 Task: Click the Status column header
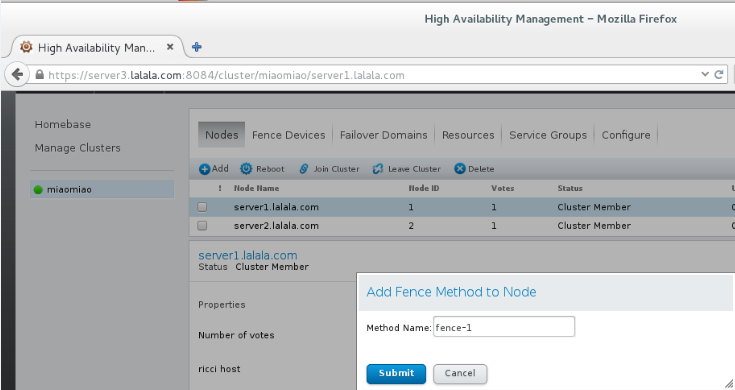570,188
